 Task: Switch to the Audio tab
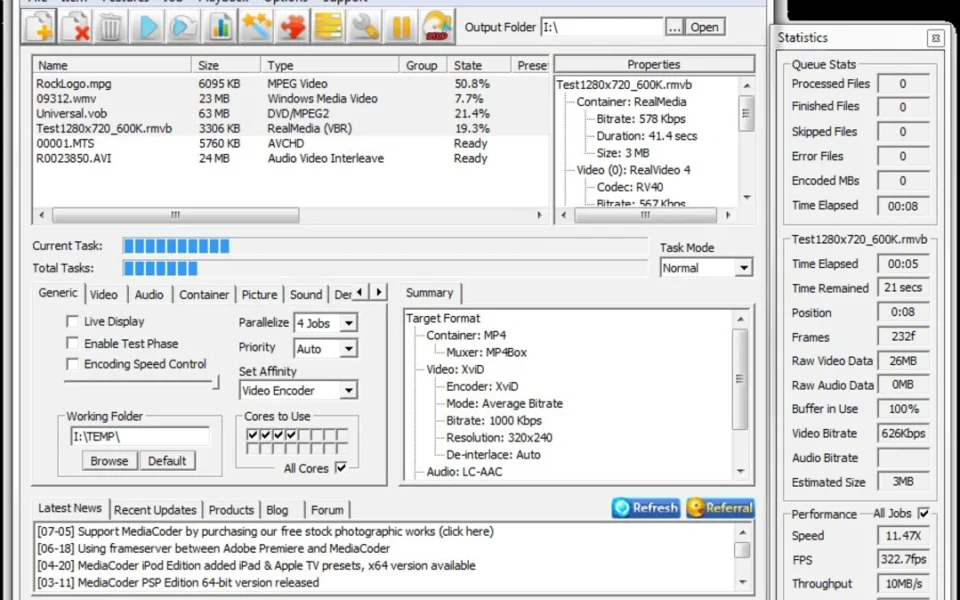(x=149, y=294)
